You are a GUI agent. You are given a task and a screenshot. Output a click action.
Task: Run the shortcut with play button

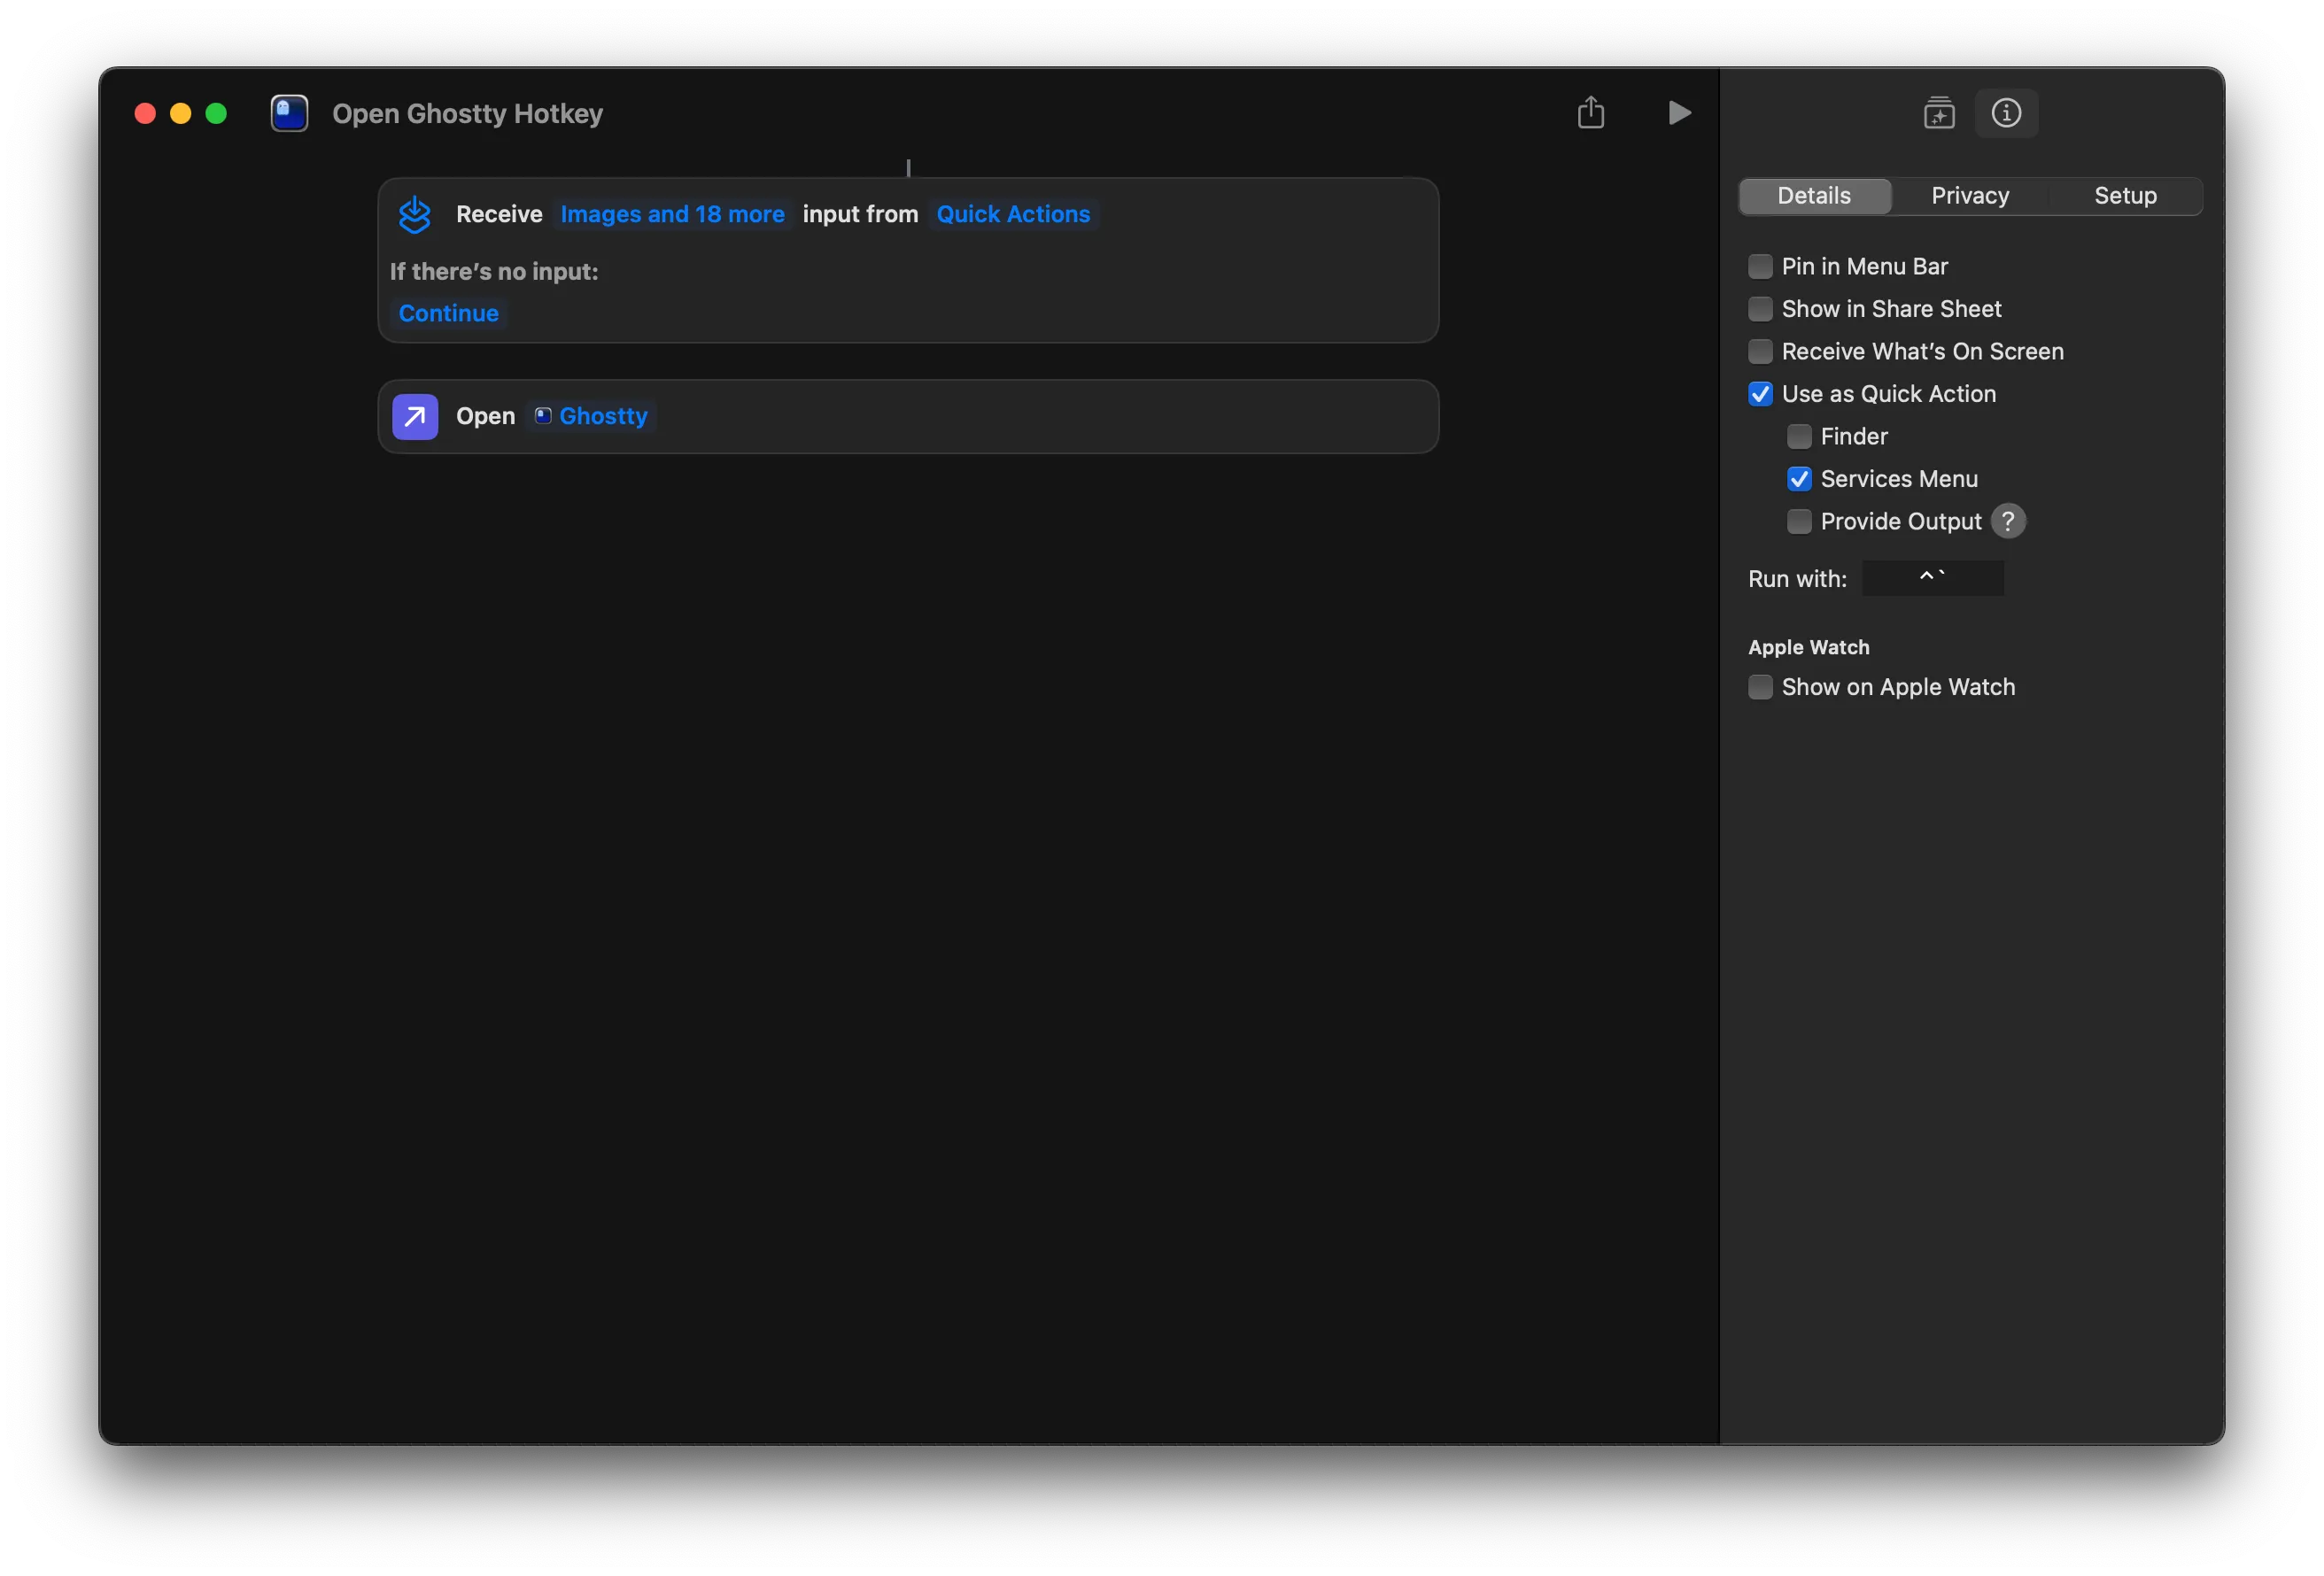point(1679,113)
